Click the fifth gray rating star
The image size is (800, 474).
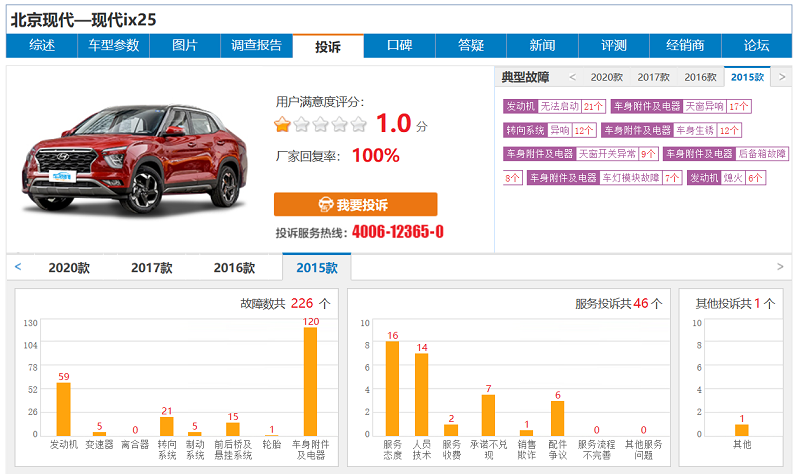coord(359,124)
